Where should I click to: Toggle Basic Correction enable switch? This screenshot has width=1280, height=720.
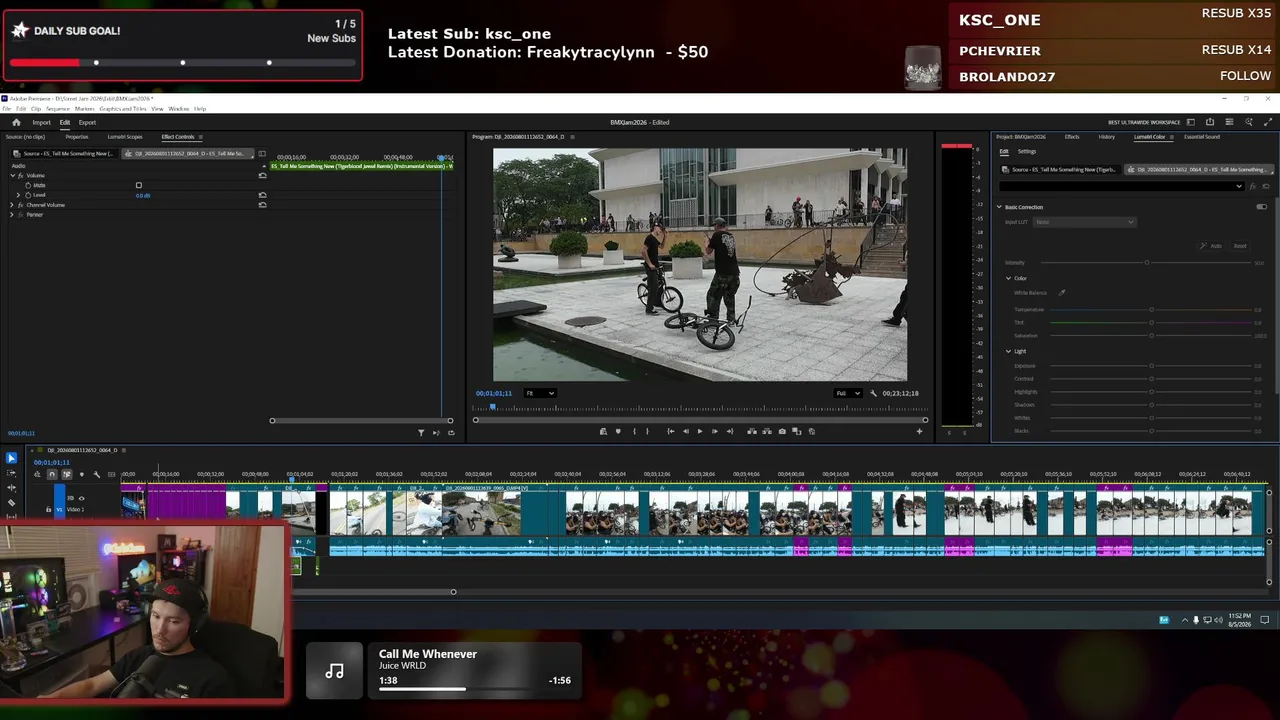coord(1261,207)
